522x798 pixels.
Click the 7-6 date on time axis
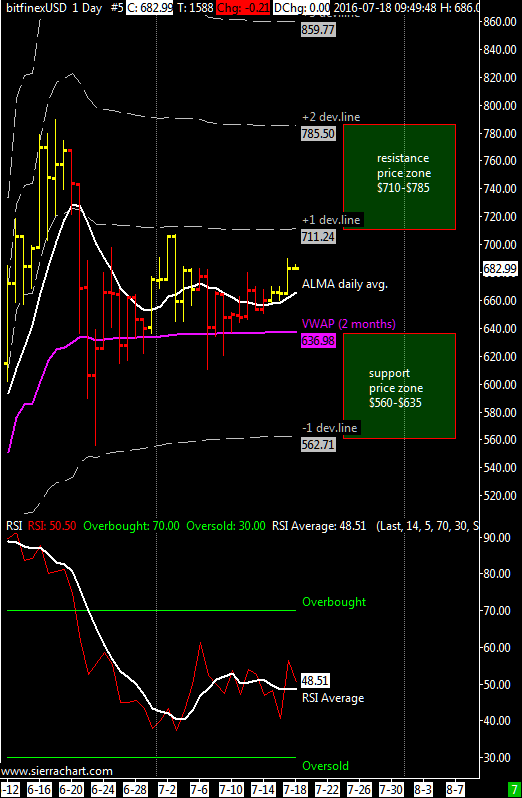pos(199,788)
